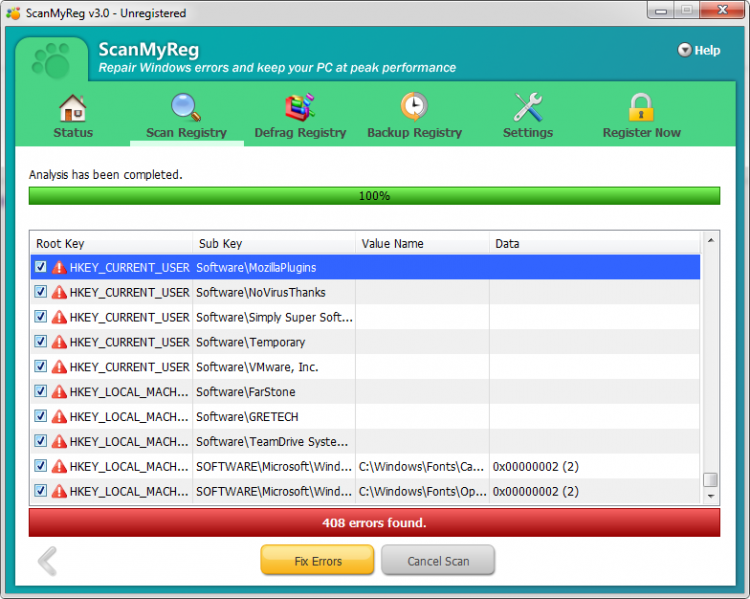Click warning icon on MozillaPlugins row
The height and width of the screenshot is (599, 750).
tap(59, 267)
